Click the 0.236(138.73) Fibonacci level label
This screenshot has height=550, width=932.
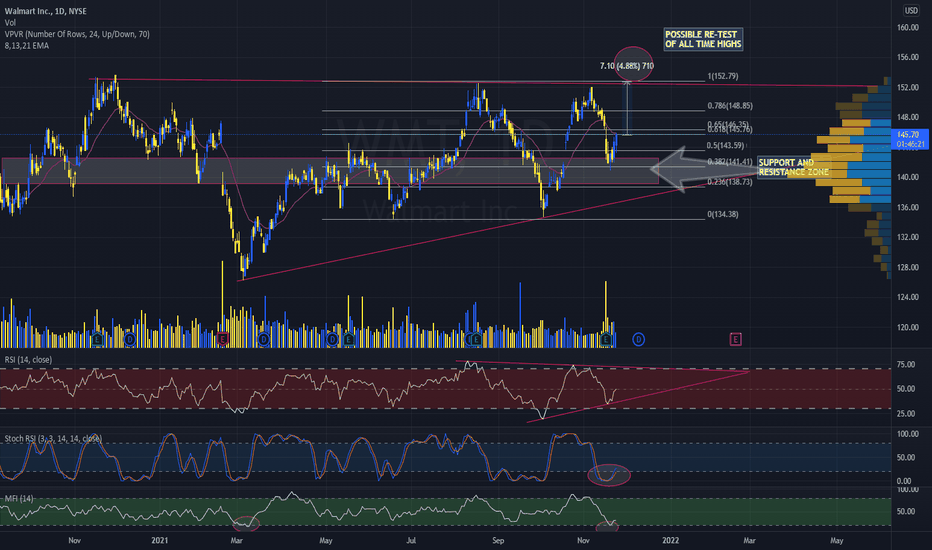(730, 182)
